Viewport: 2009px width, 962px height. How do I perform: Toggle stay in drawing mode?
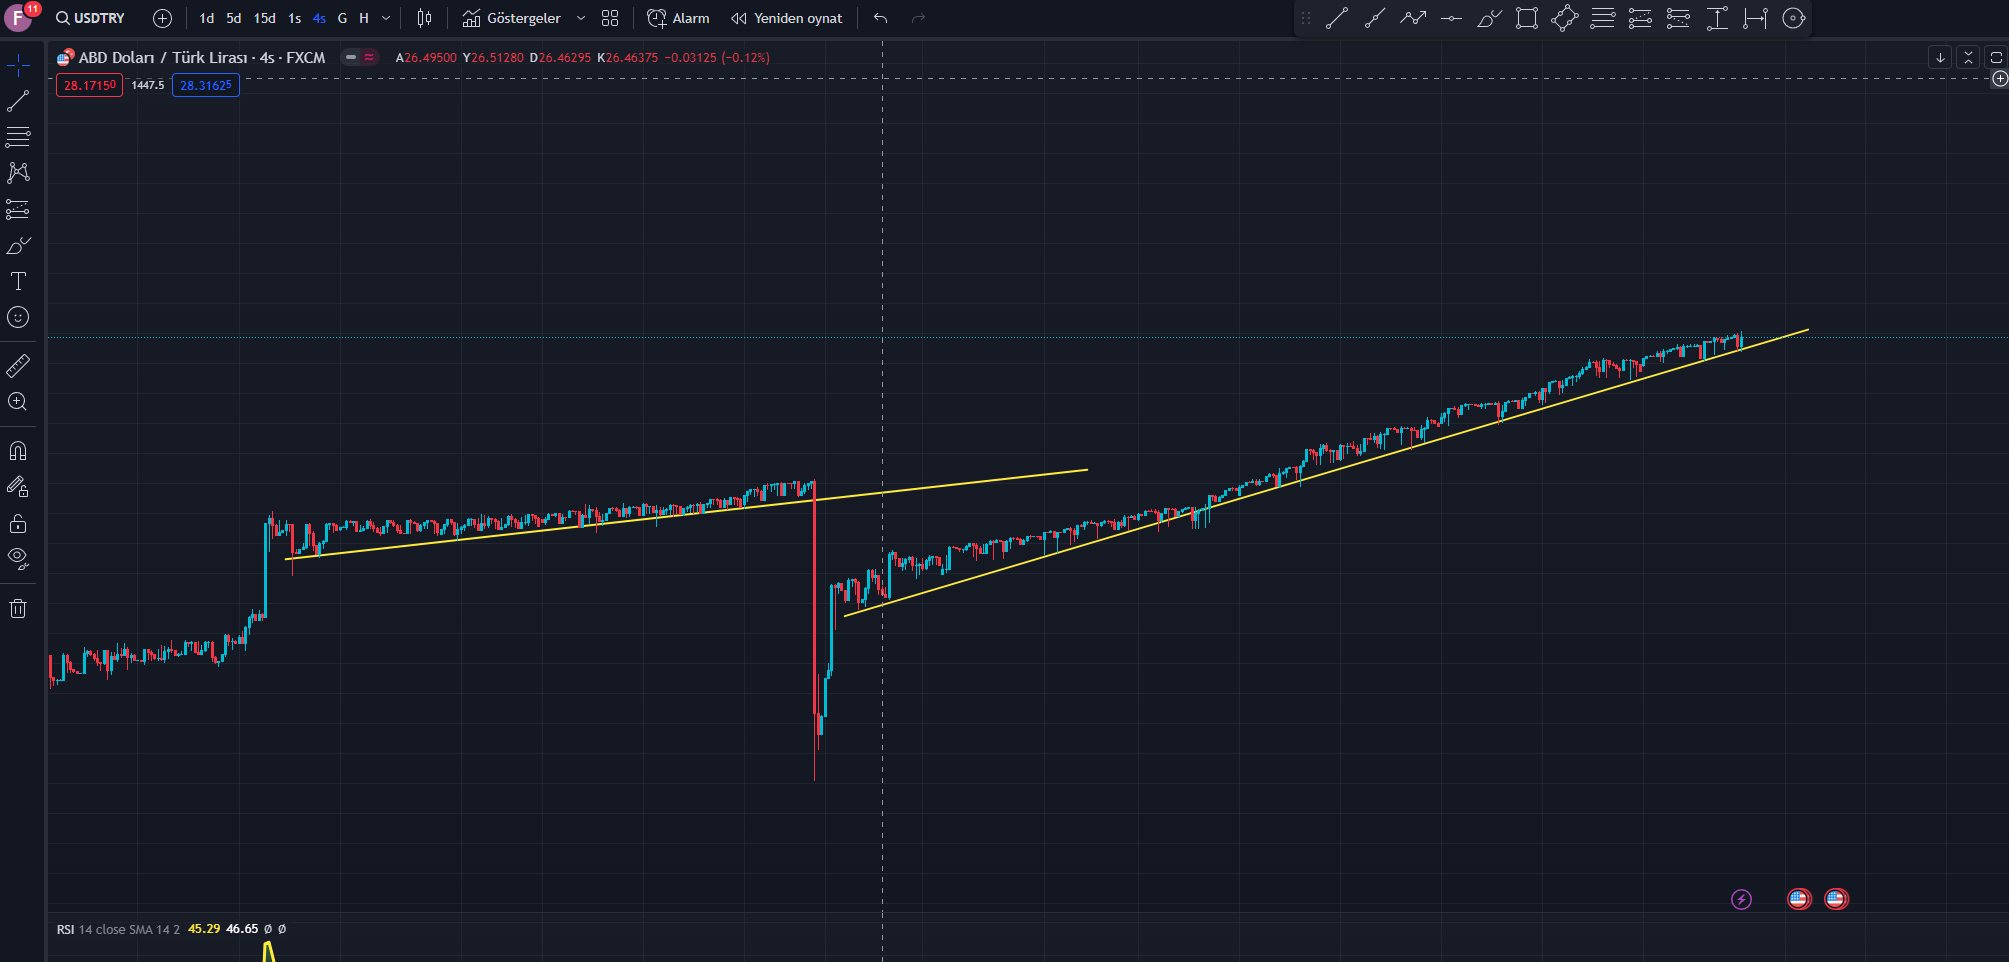[18, 487]
